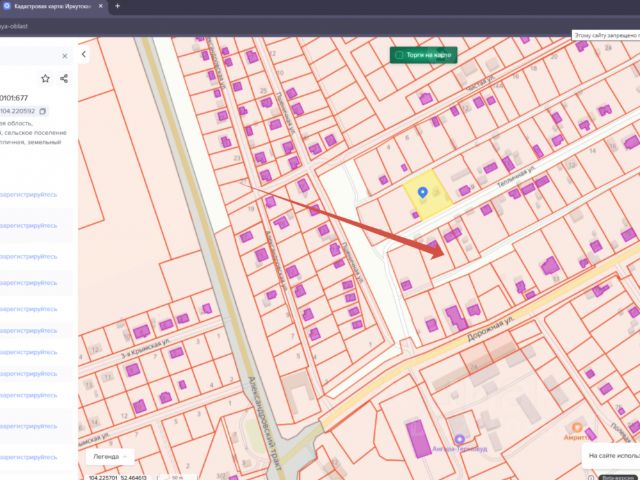The image size is (640, 480).
Task: Share the parcel via share icon
Action: click(64, 78)
